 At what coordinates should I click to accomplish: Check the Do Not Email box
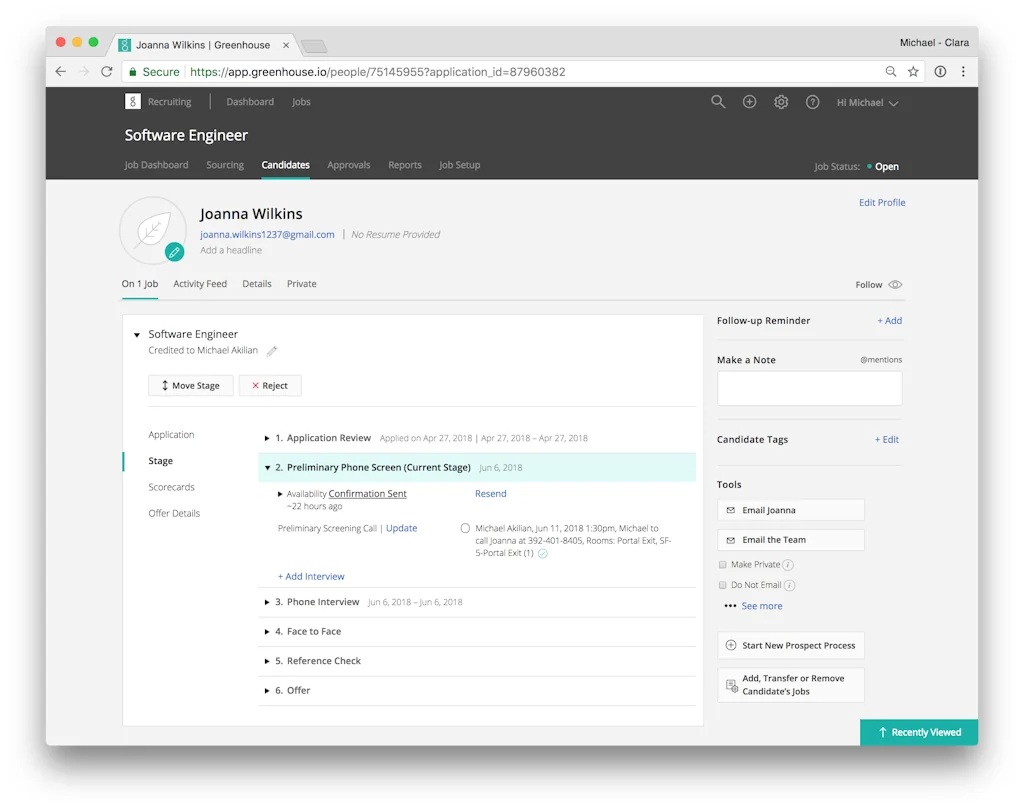point(723,585)
